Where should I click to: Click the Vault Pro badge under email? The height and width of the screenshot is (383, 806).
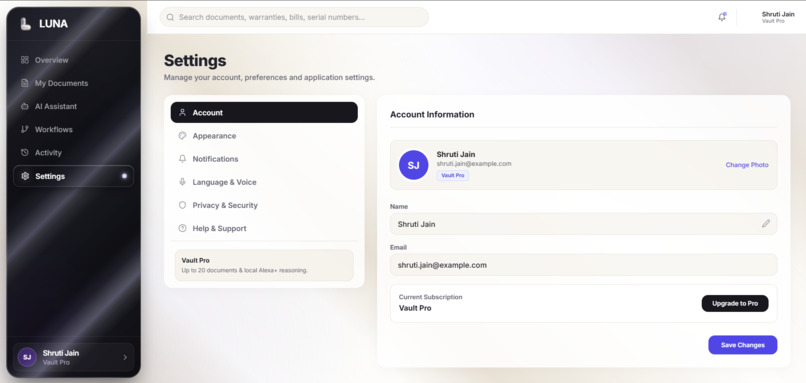click(453, 176)
